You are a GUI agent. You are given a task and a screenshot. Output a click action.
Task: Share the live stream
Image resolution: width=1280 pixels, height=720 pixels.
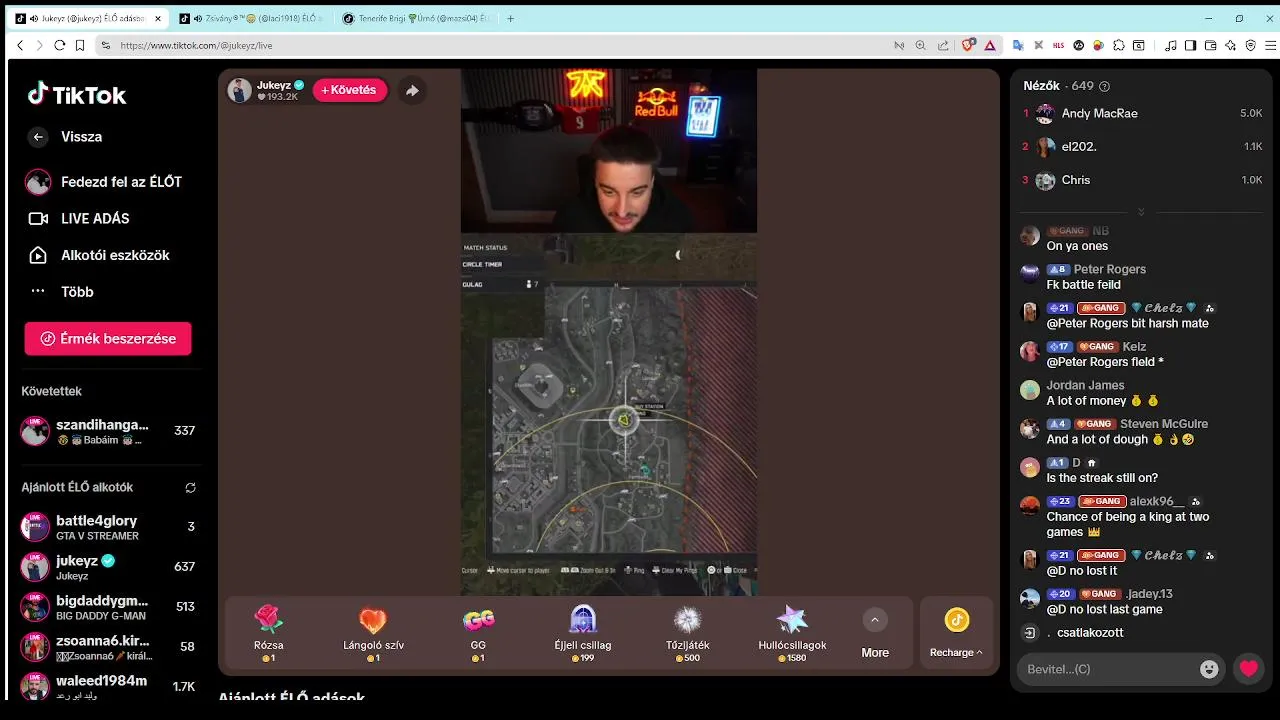point(412,90)
